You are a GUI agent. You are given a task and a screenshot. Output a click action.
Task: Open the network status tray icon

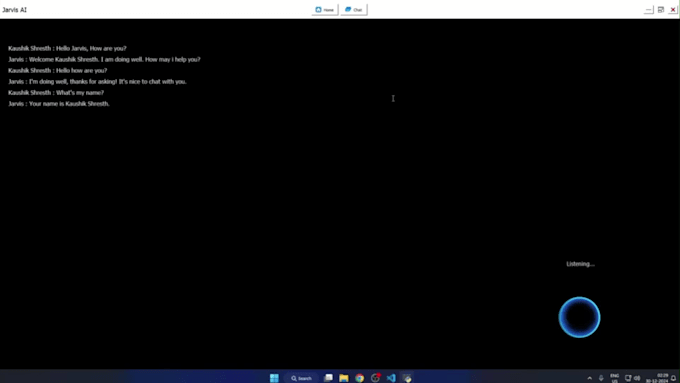pyautogui.click(x=628, y=378)
